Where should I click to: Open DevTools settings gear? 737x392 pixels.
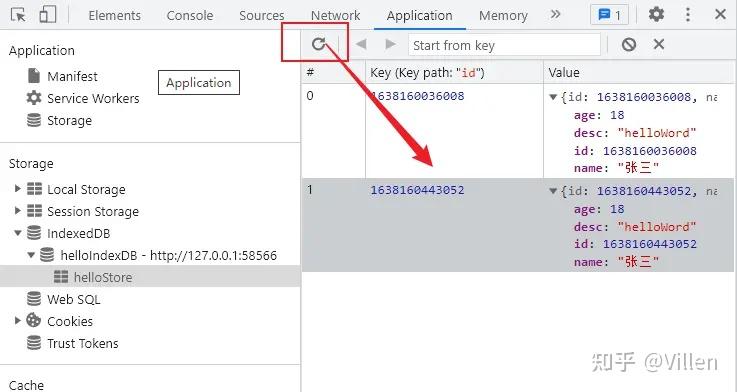656,15
